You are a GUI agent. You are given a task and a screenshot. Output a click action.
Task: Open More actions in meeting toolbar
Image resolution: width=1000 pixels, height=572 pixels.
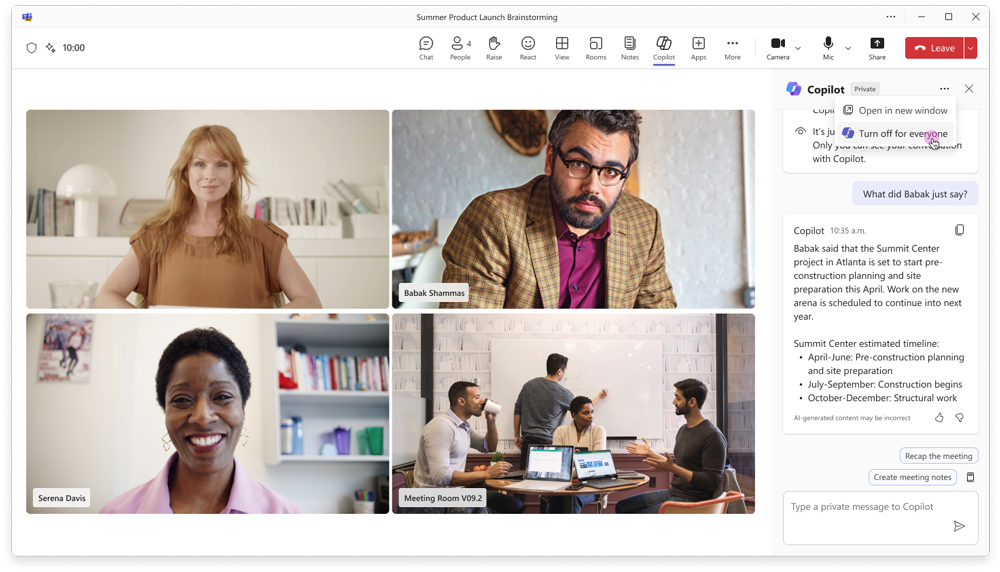coord(732,48)
